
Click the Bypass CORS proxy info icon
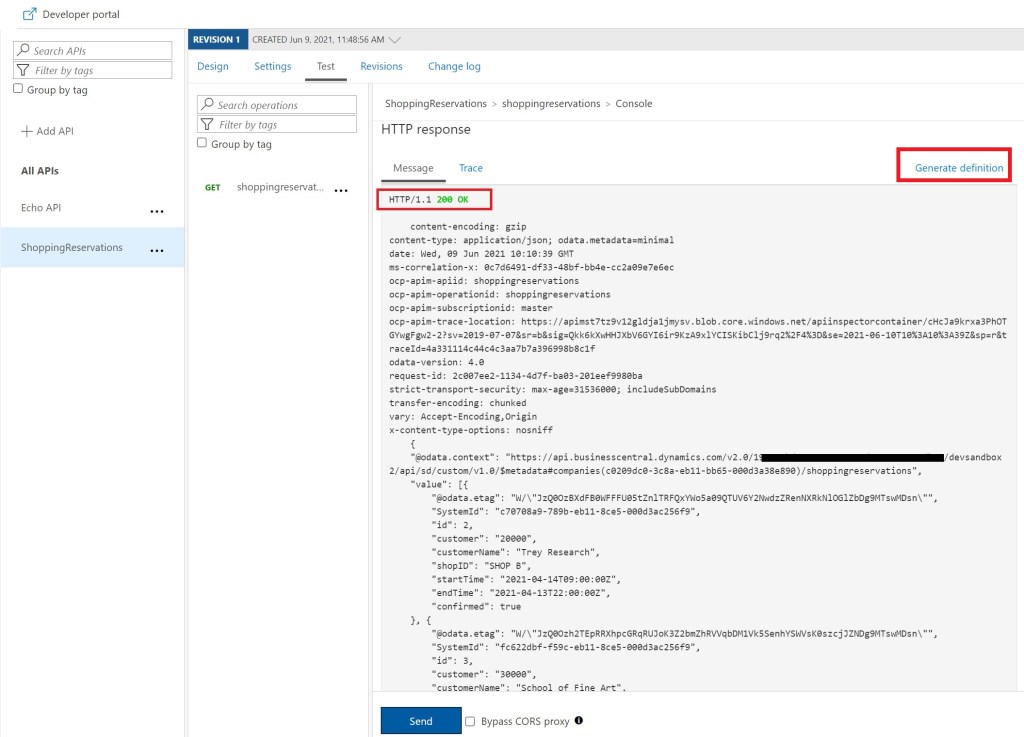(579, 721)
